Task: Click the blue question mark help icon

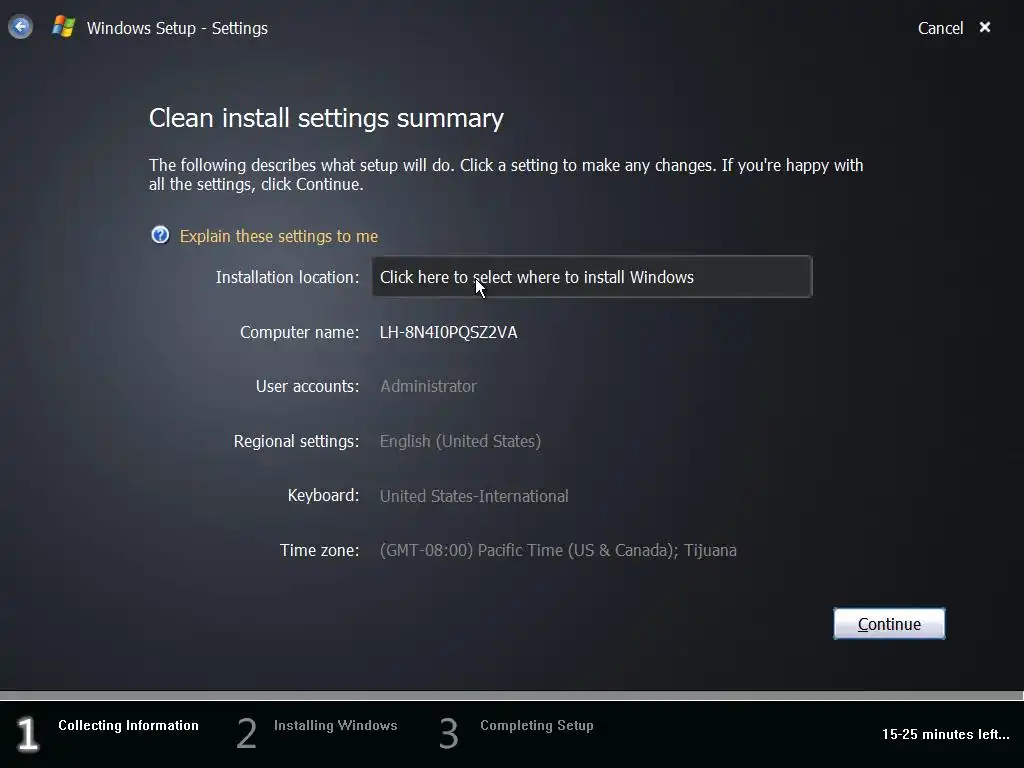Action: [160, 235]
